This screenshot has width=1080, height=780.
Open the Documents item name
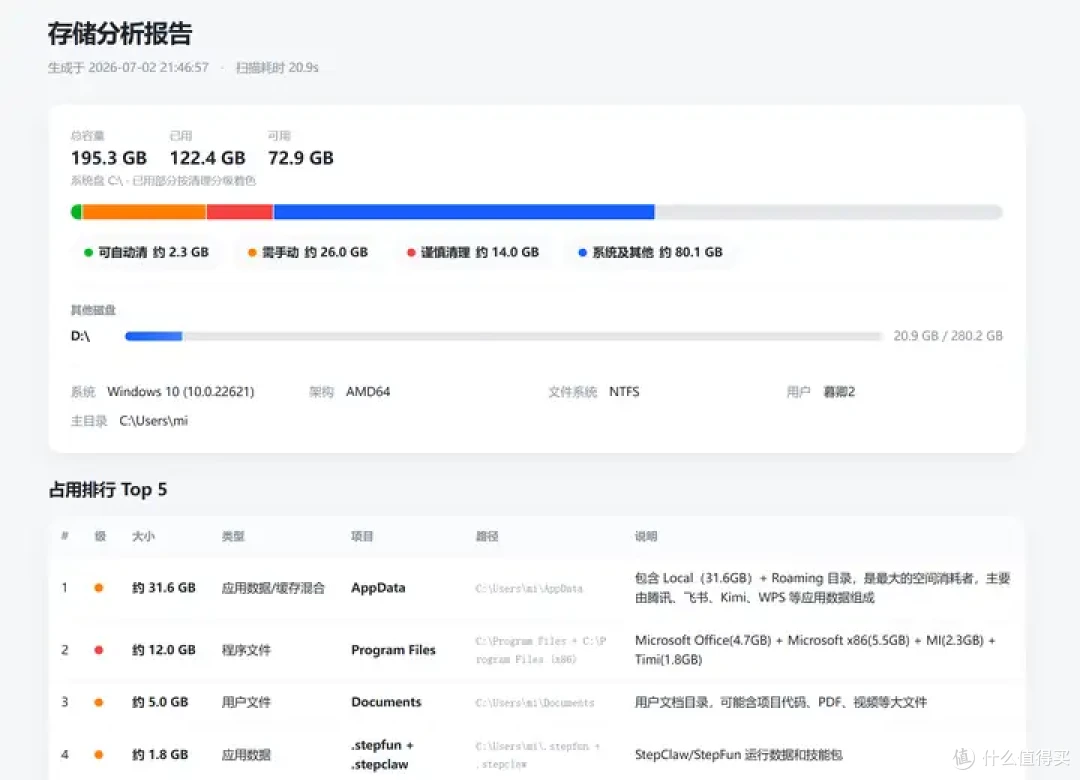pos(386,702)
